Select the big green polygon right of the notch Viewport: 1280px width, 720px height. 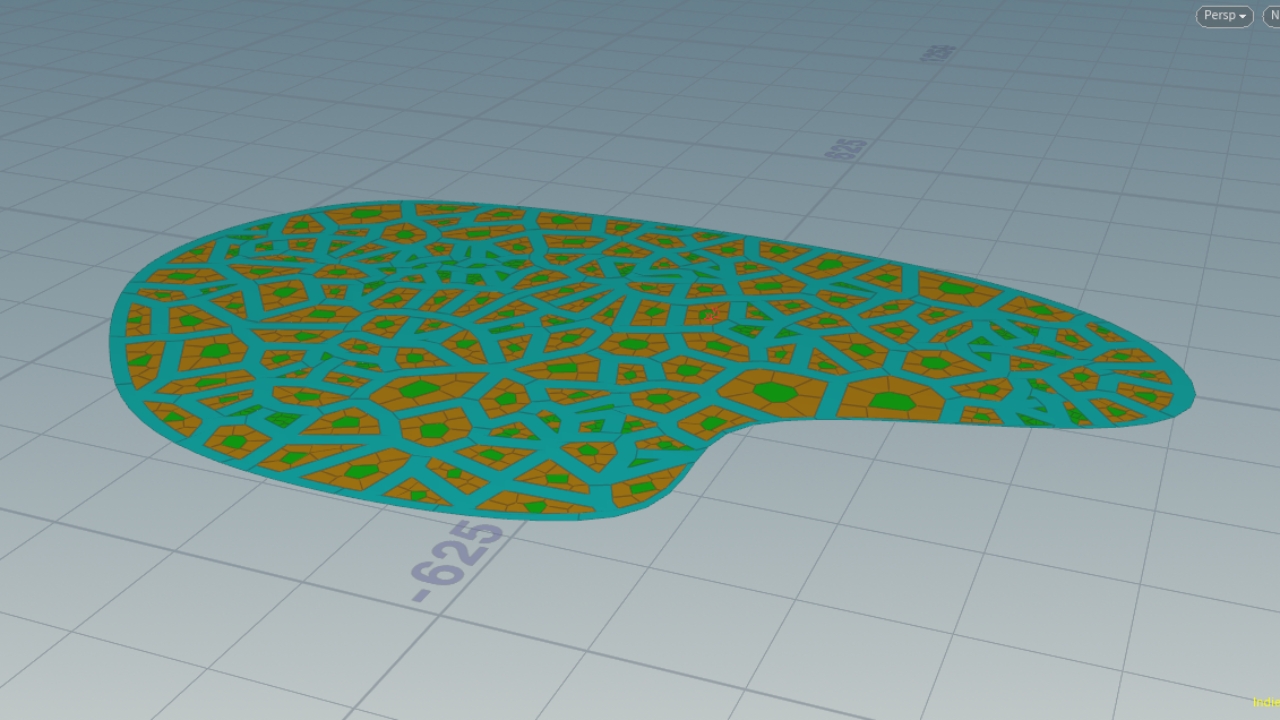pos(891,402)
